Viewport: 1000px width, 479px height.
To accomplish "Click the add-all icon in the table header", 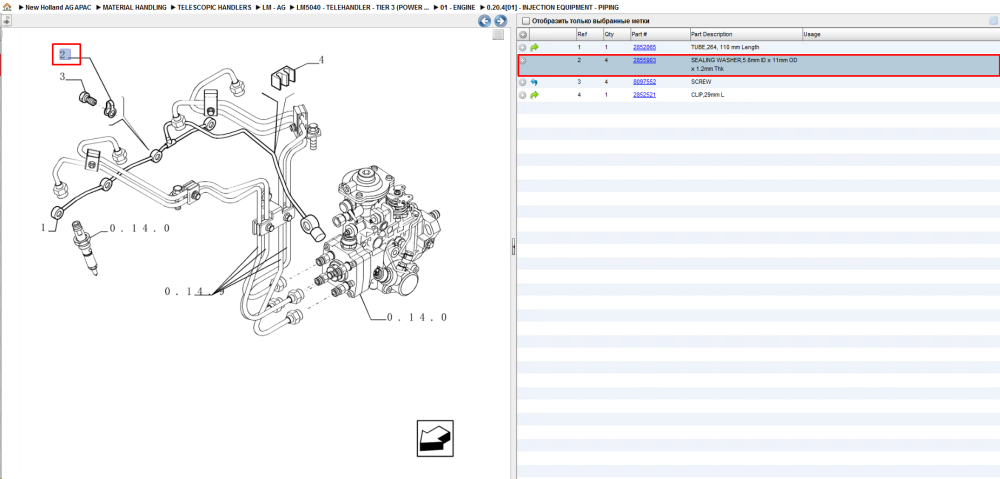I will coord(522,34).
